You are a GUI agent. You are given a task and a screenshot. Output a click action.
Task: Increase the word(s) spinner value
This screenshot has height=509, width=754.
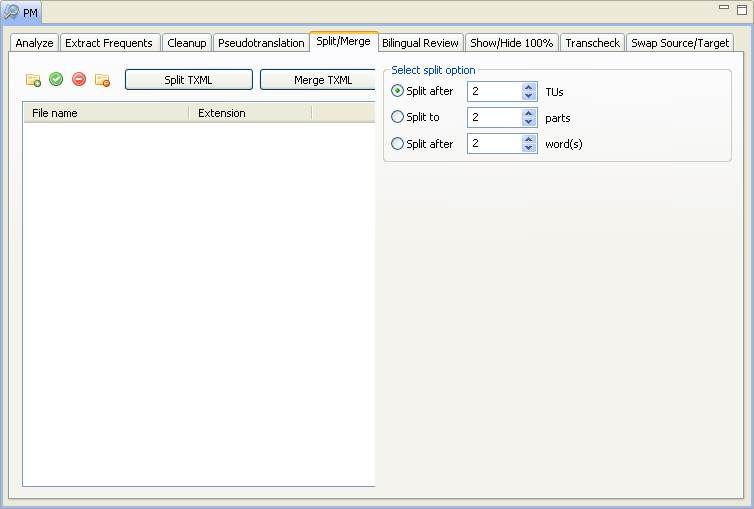(x=529, y=139)
